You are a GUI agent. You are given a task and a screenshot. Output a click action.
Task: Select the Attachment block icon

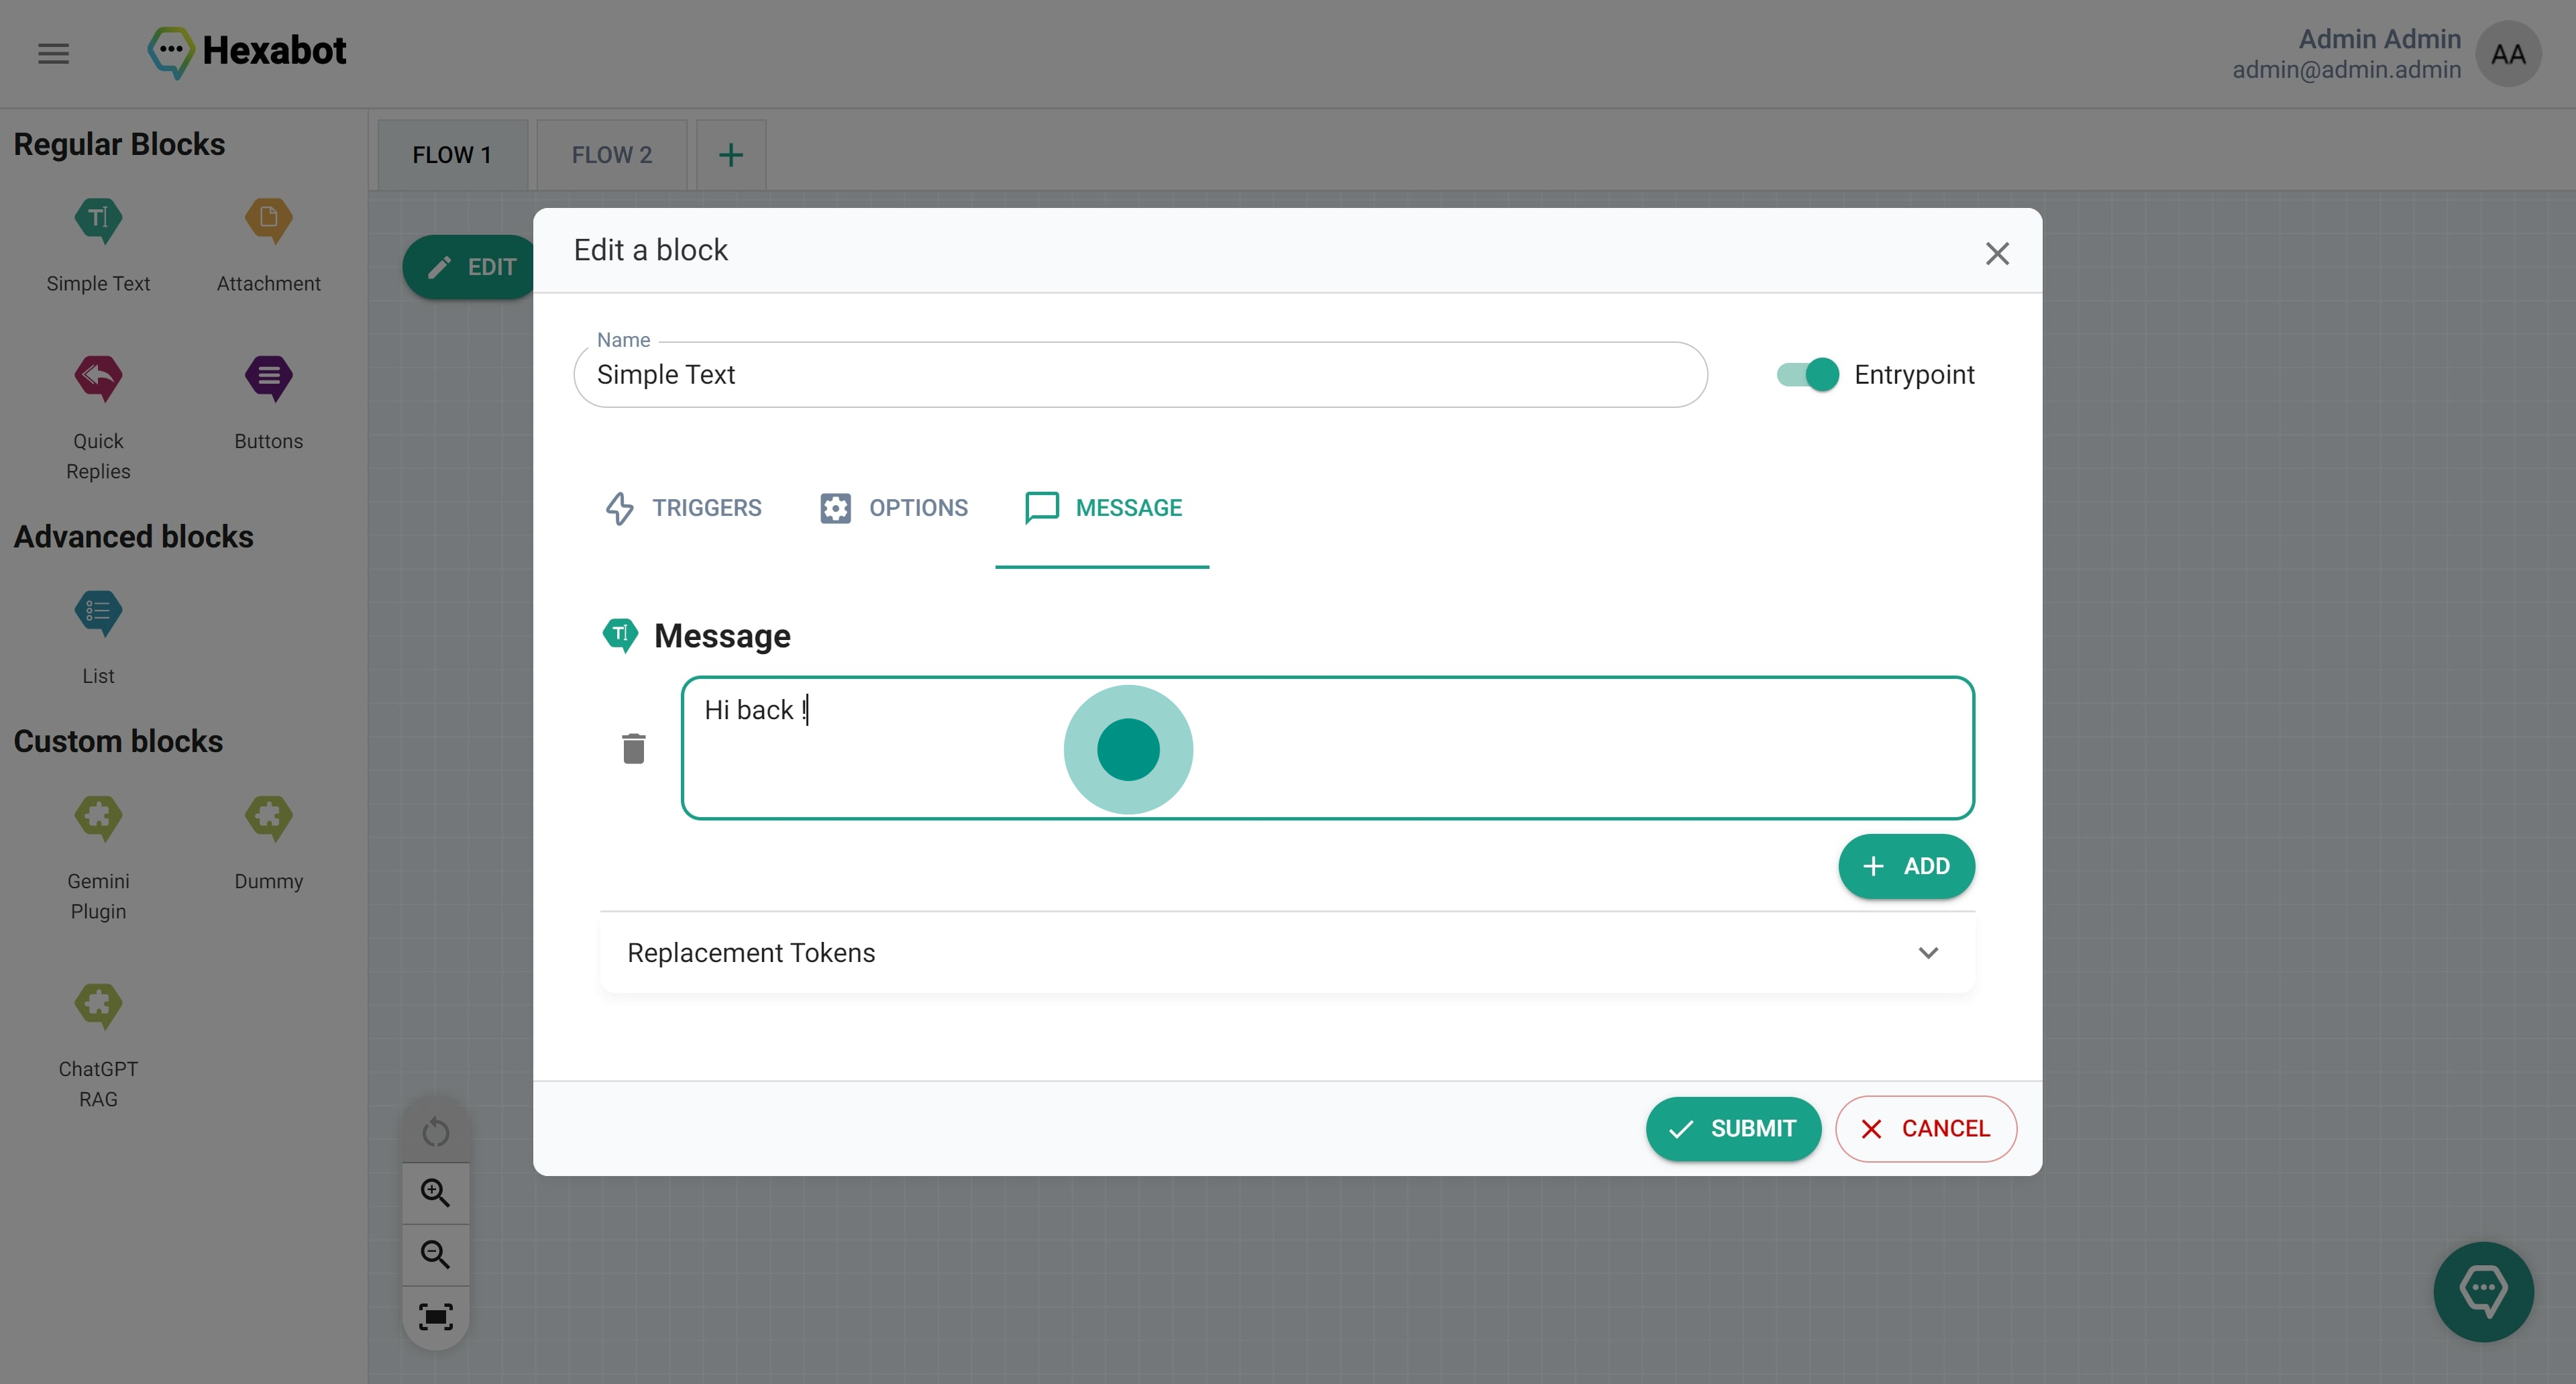coord(268,220)
